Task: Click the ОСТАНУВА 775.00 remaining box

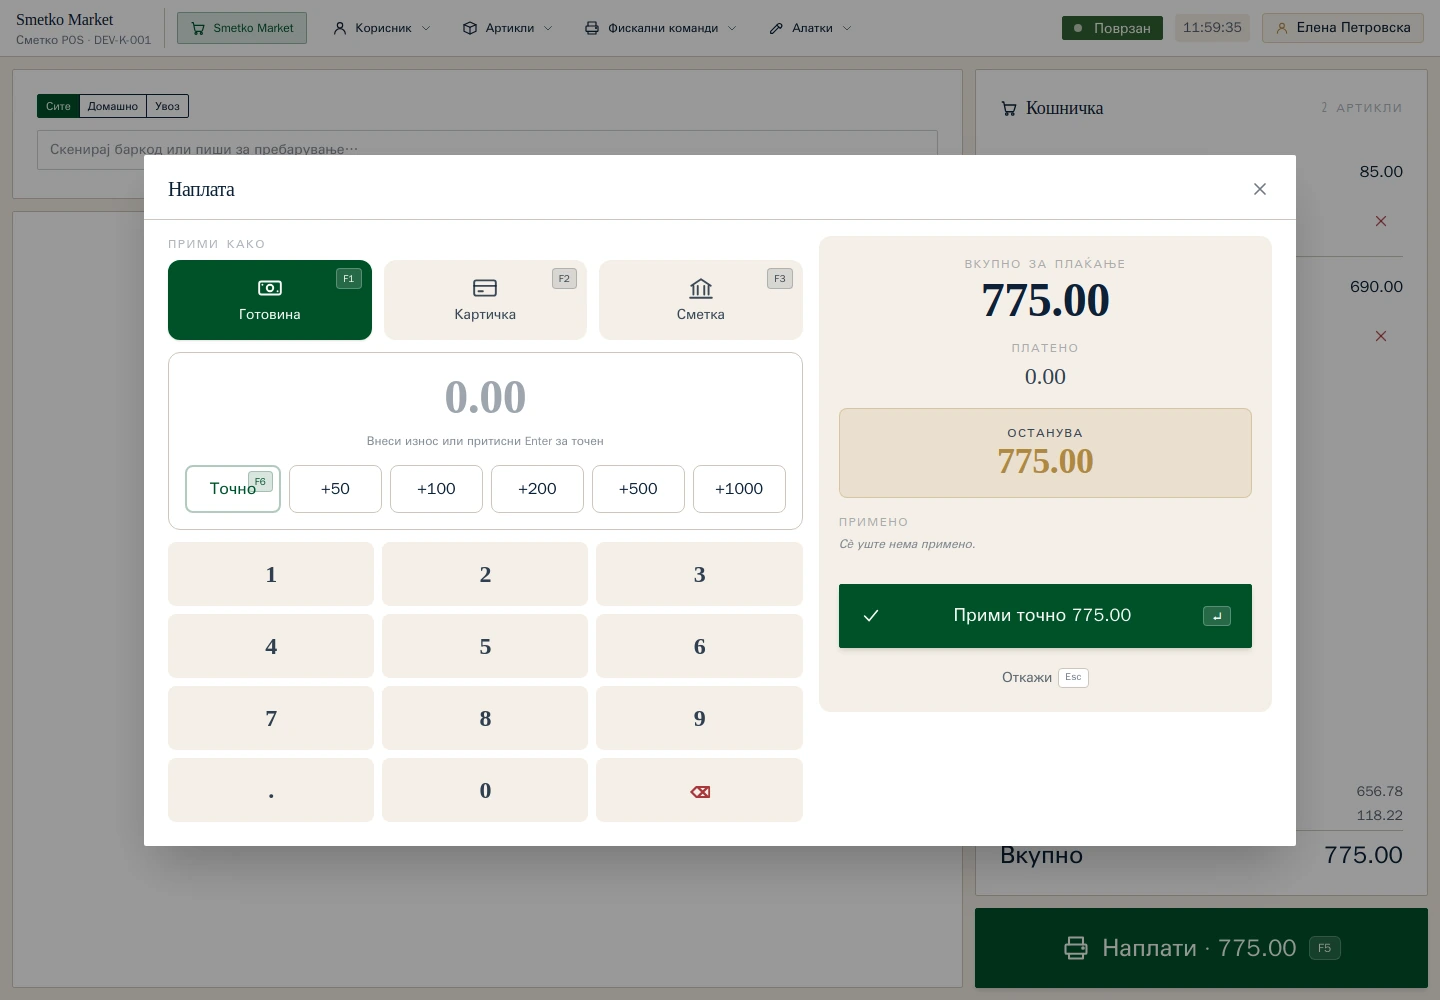Action: (1045, 453)
